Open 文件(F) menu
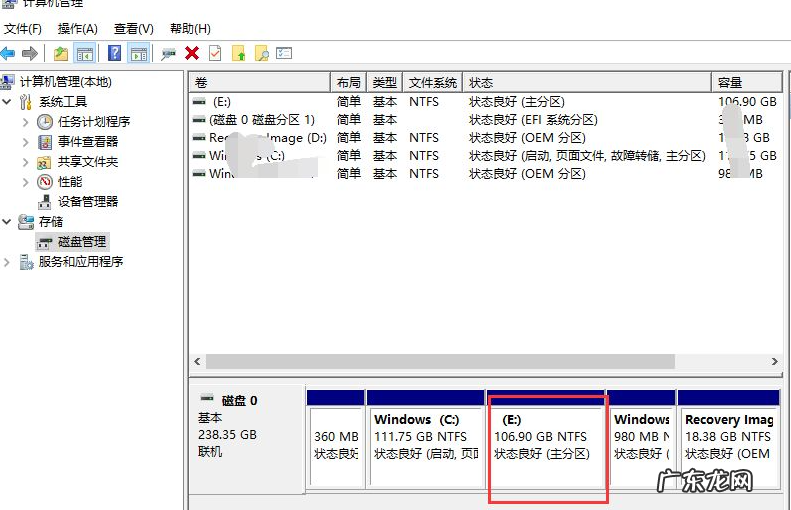 pyautogui.click(x=23, y=29)
